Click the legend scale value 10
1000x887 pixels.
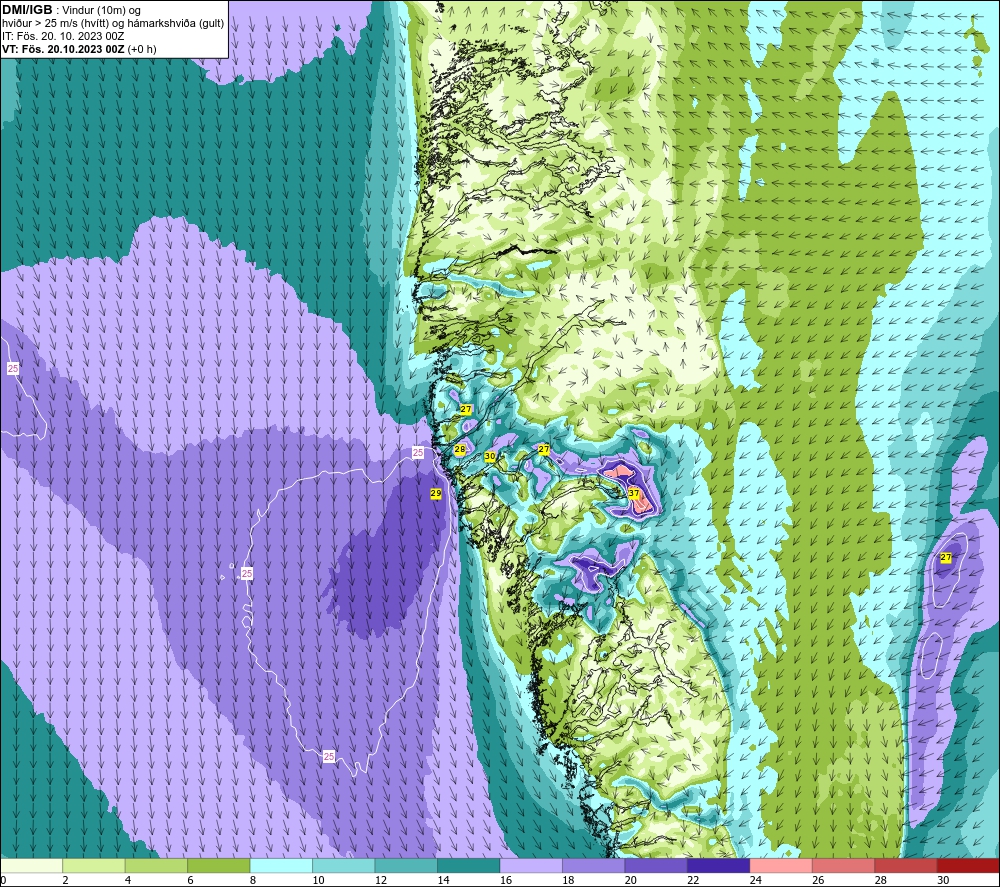[318, 880]
